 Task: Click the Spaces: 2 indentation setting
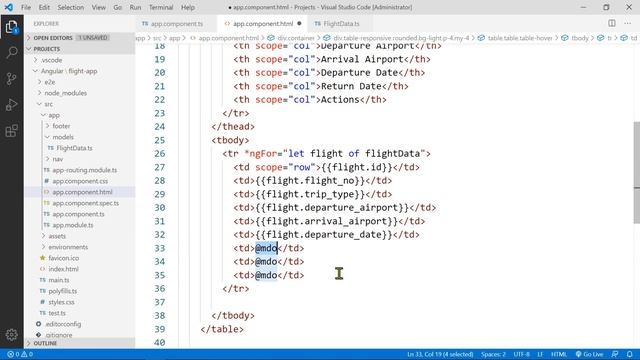(493, 354)
